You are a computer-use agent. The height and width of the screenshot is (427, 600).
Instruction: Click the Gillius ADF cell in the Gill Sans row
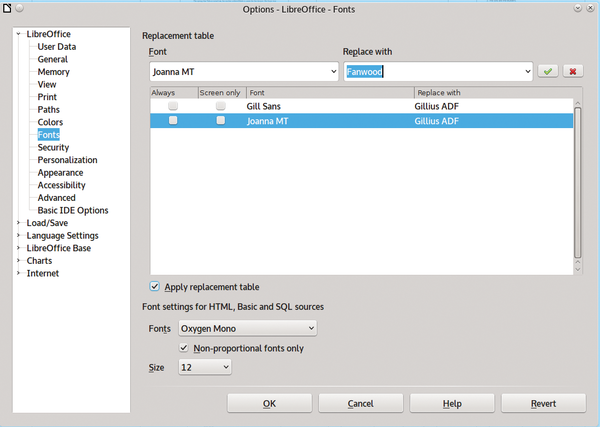pyautogui.click(x=436, y=106)
